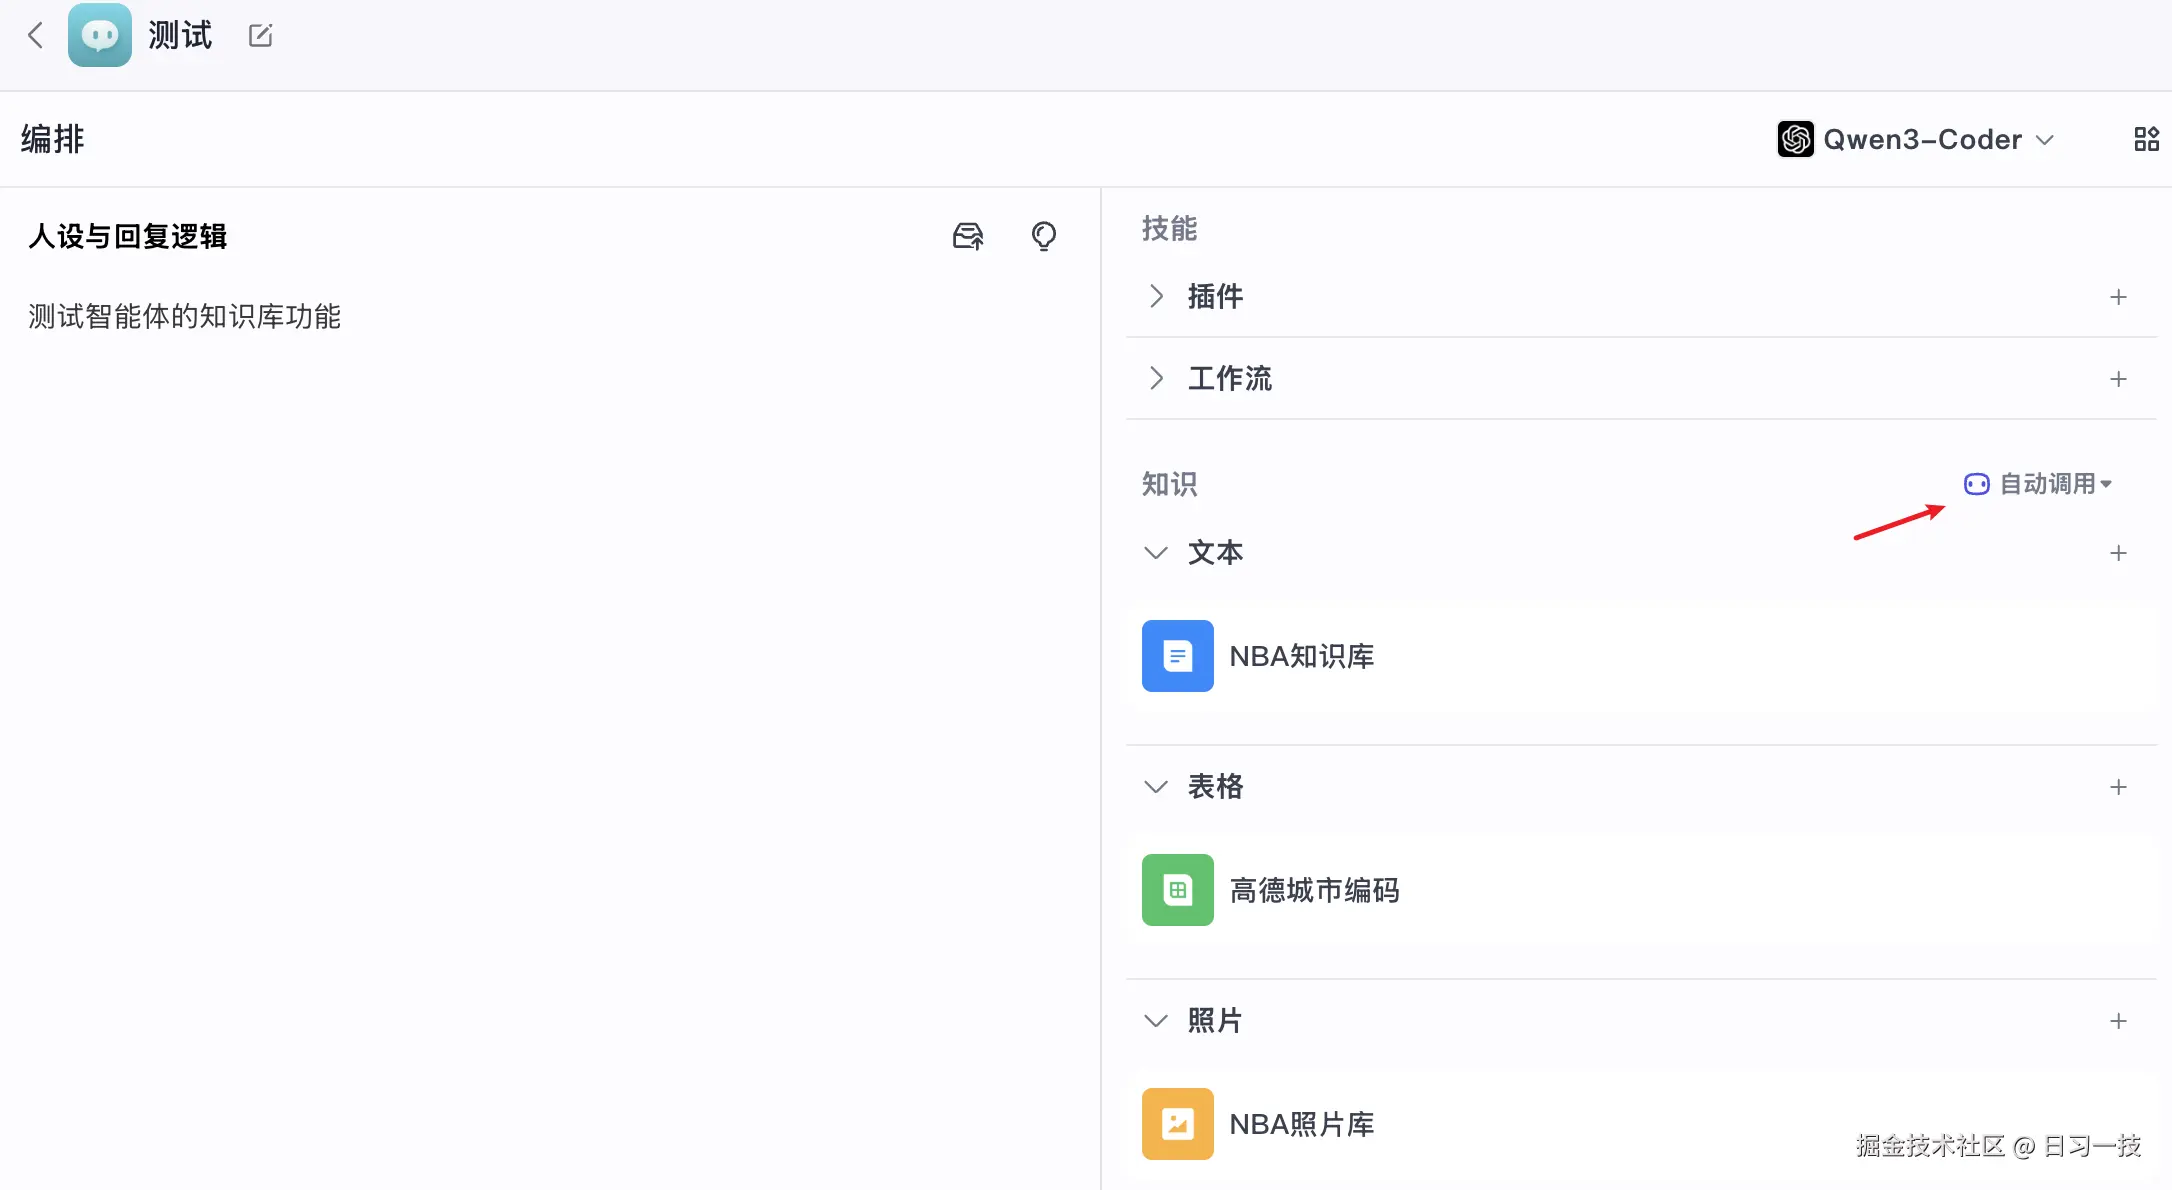Add a text knowledge base via plus
This screenshot has height=1190, width=2172.
click(x=2117, y=553)
